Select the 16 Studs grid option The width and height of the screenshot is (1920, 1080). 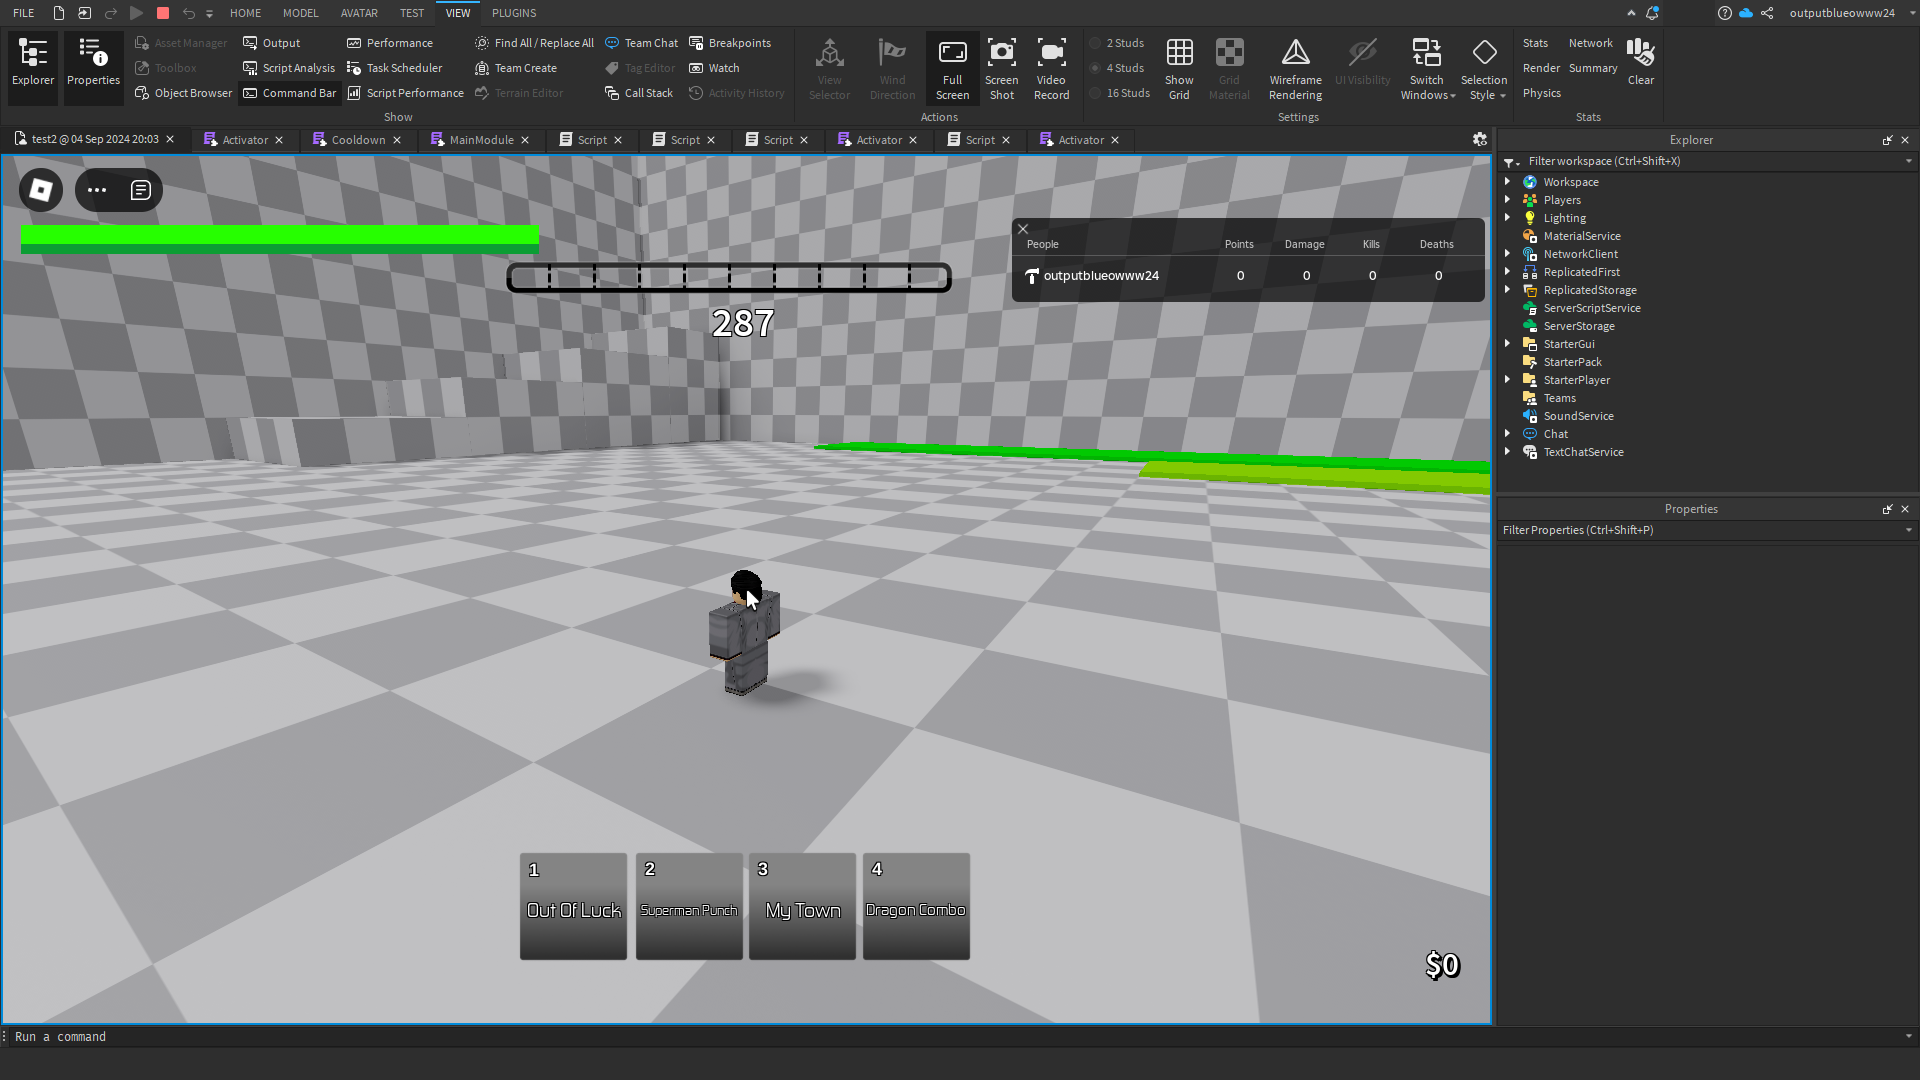[x=1127, y=93]
